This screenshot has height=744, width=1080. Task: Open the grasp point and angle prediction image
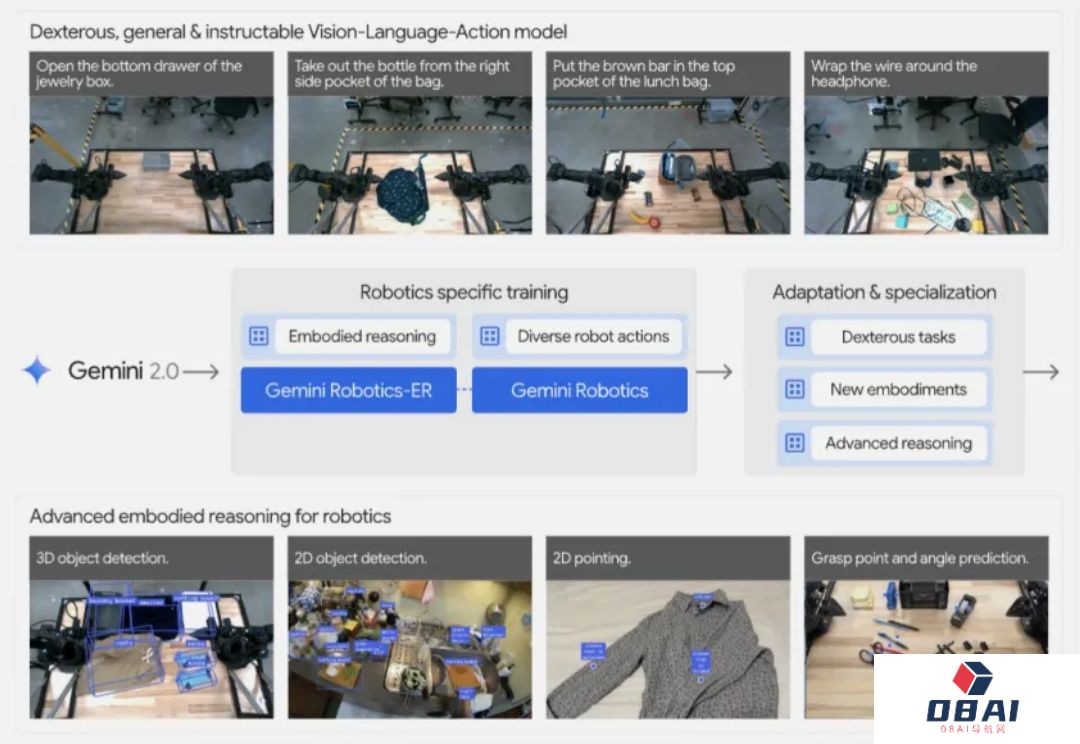coord(926,618)
